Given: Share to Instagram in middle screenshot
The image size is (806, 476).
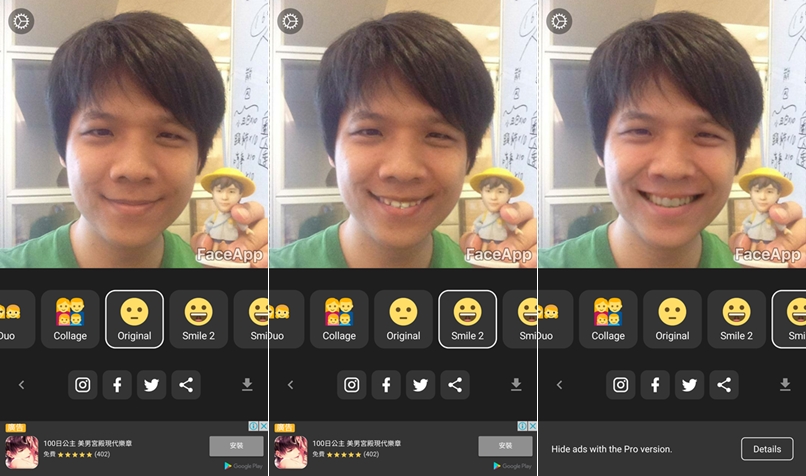Looking at the screenshot, I should pos(352,385).
